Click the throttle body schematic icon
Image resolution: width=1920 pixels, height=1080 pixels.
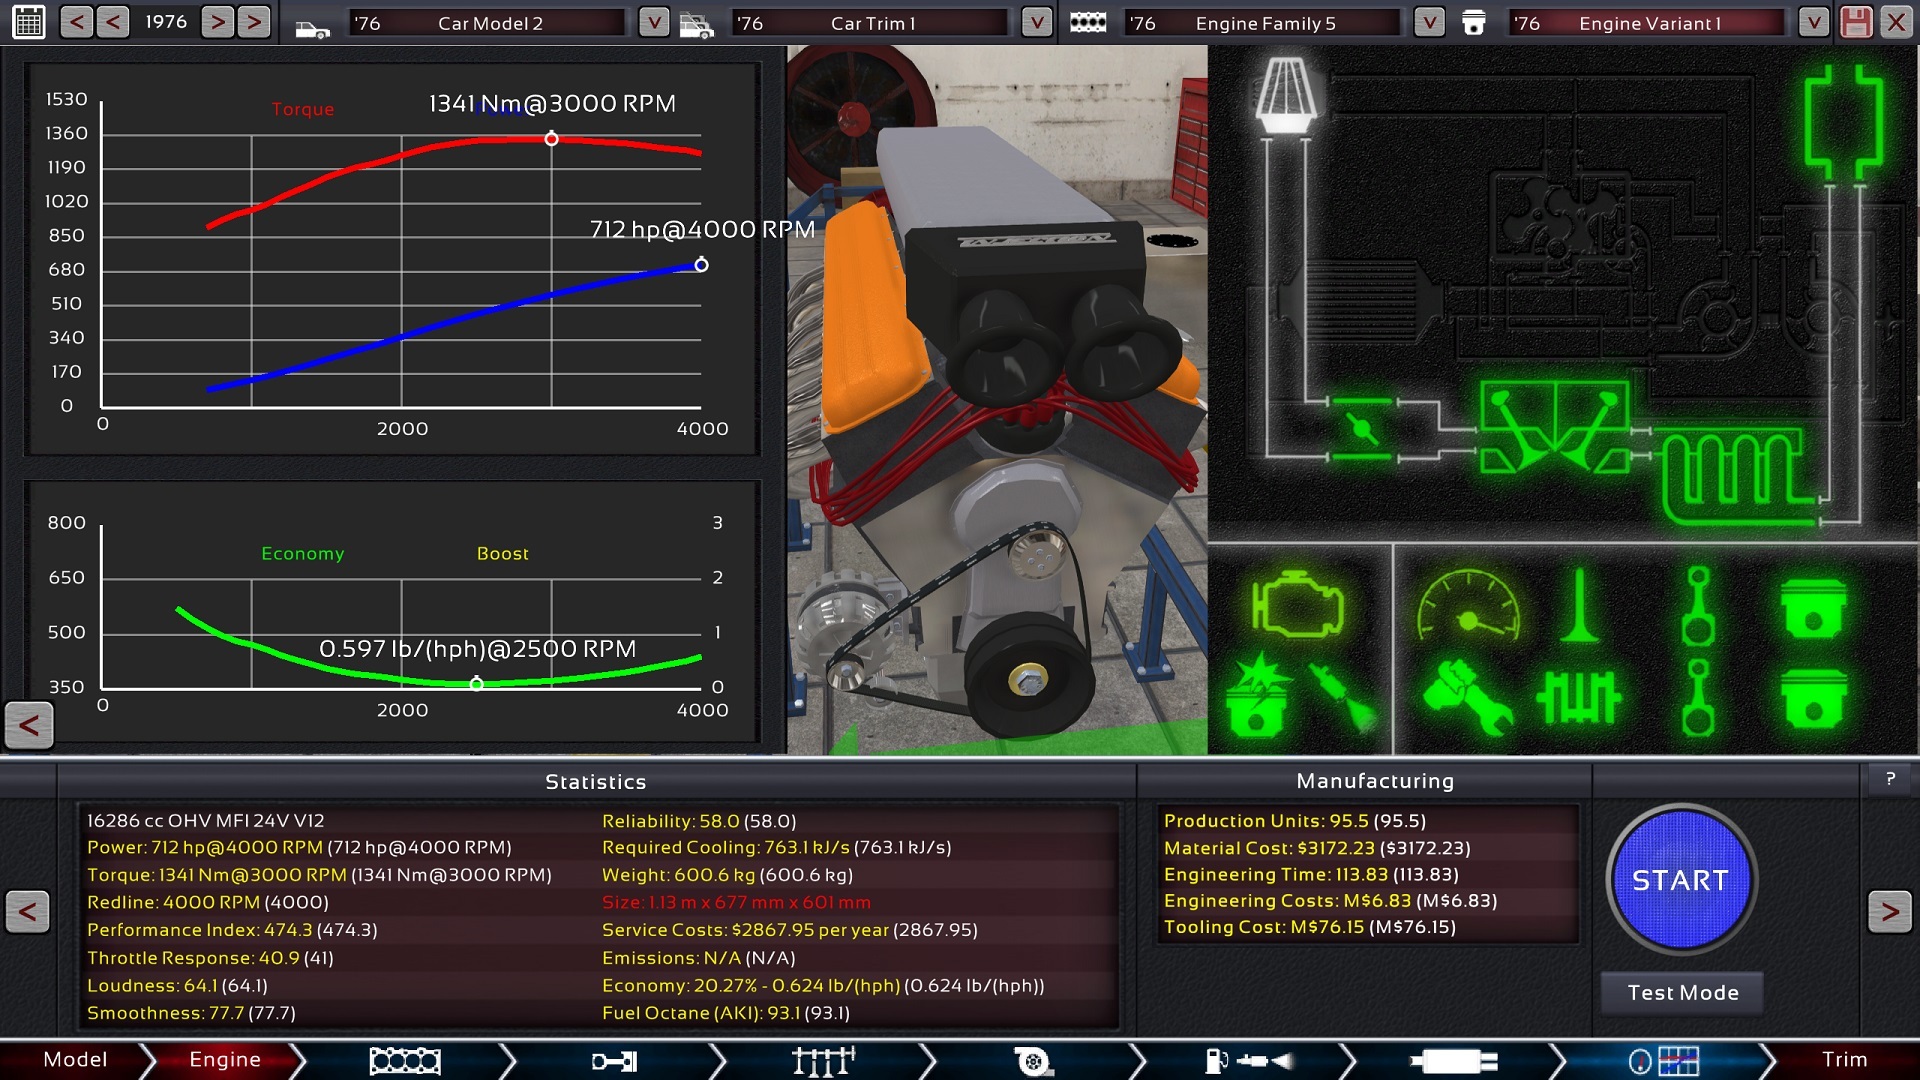coord(1361,429)
